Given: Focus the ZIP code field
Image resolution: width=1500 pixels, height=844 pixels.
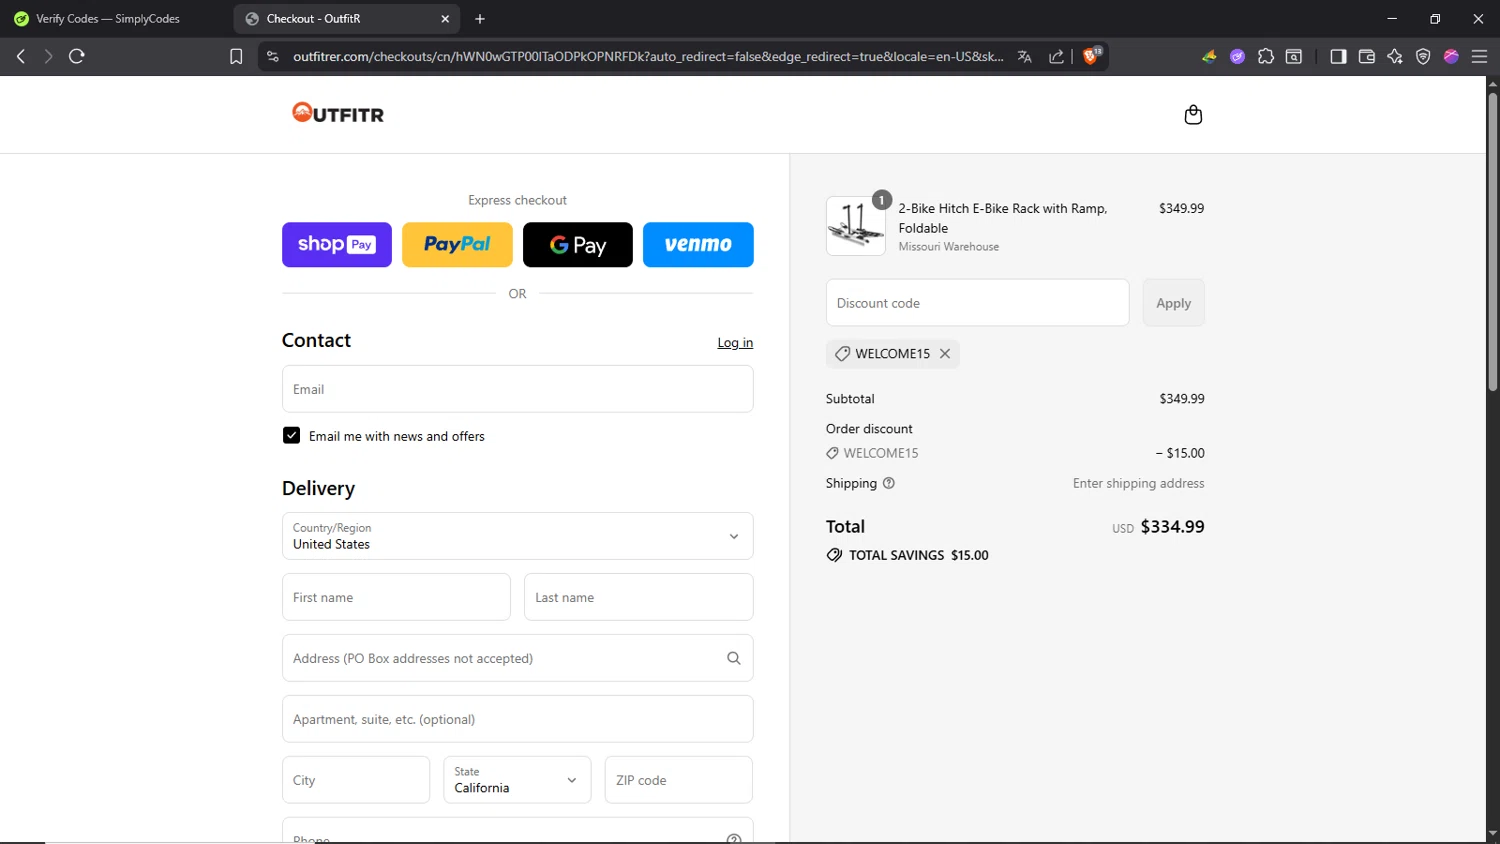Looking at the screenshot, I should point(679,780).
